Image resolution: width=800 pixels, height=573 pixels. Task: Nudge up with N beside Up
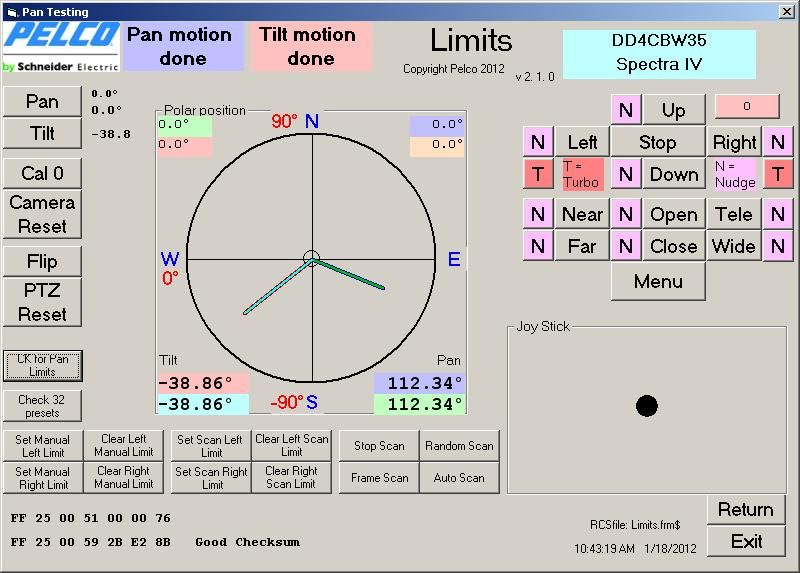pos(626,110)
